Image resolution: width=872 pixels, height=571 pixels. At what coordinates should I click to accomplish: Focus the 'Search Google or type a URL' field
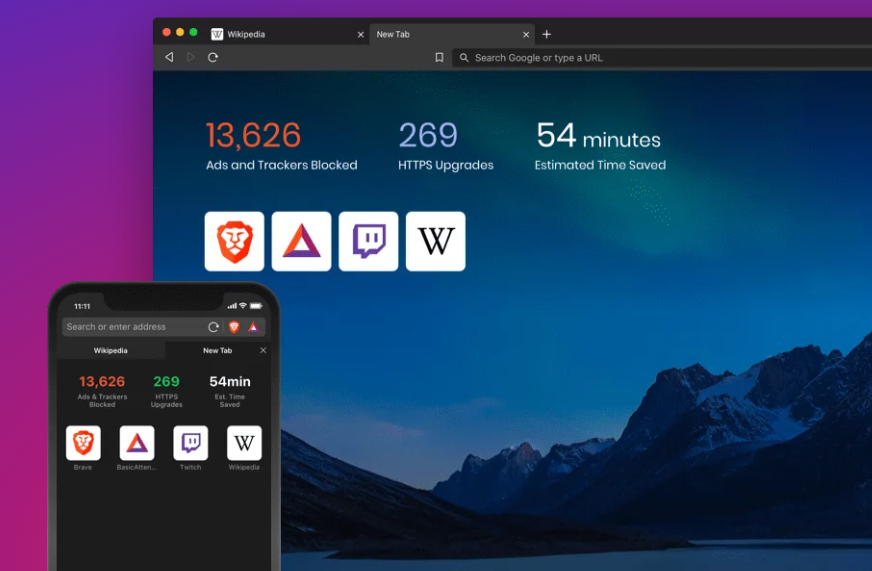pos(662,57)
